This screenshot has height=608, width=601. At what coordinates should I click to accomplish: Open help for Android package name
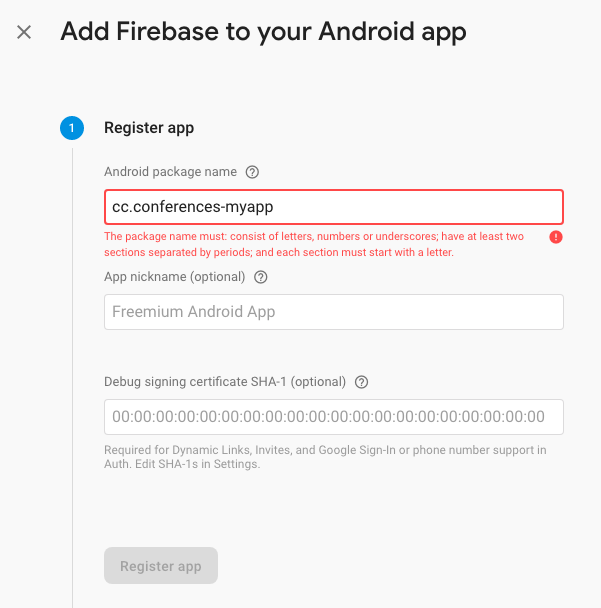252,172
